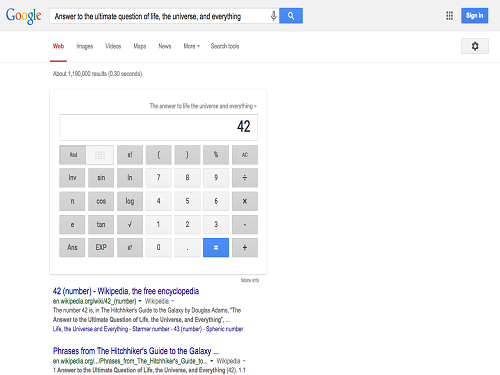Toggle the Rad angle mode

tap(73, 155)
